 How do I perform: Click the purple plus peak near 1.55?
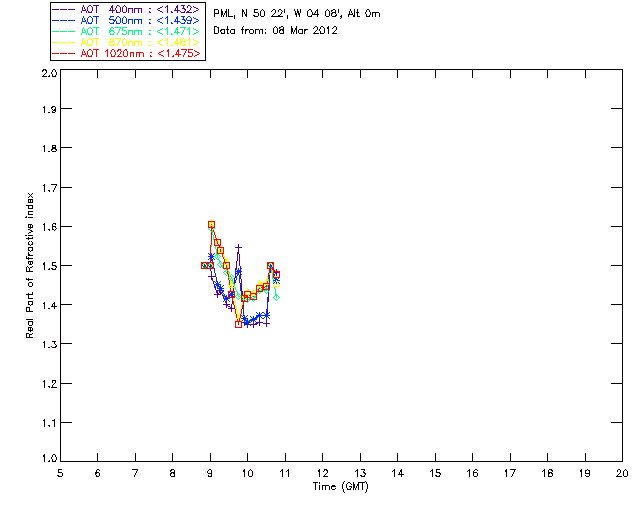(238, 247)
